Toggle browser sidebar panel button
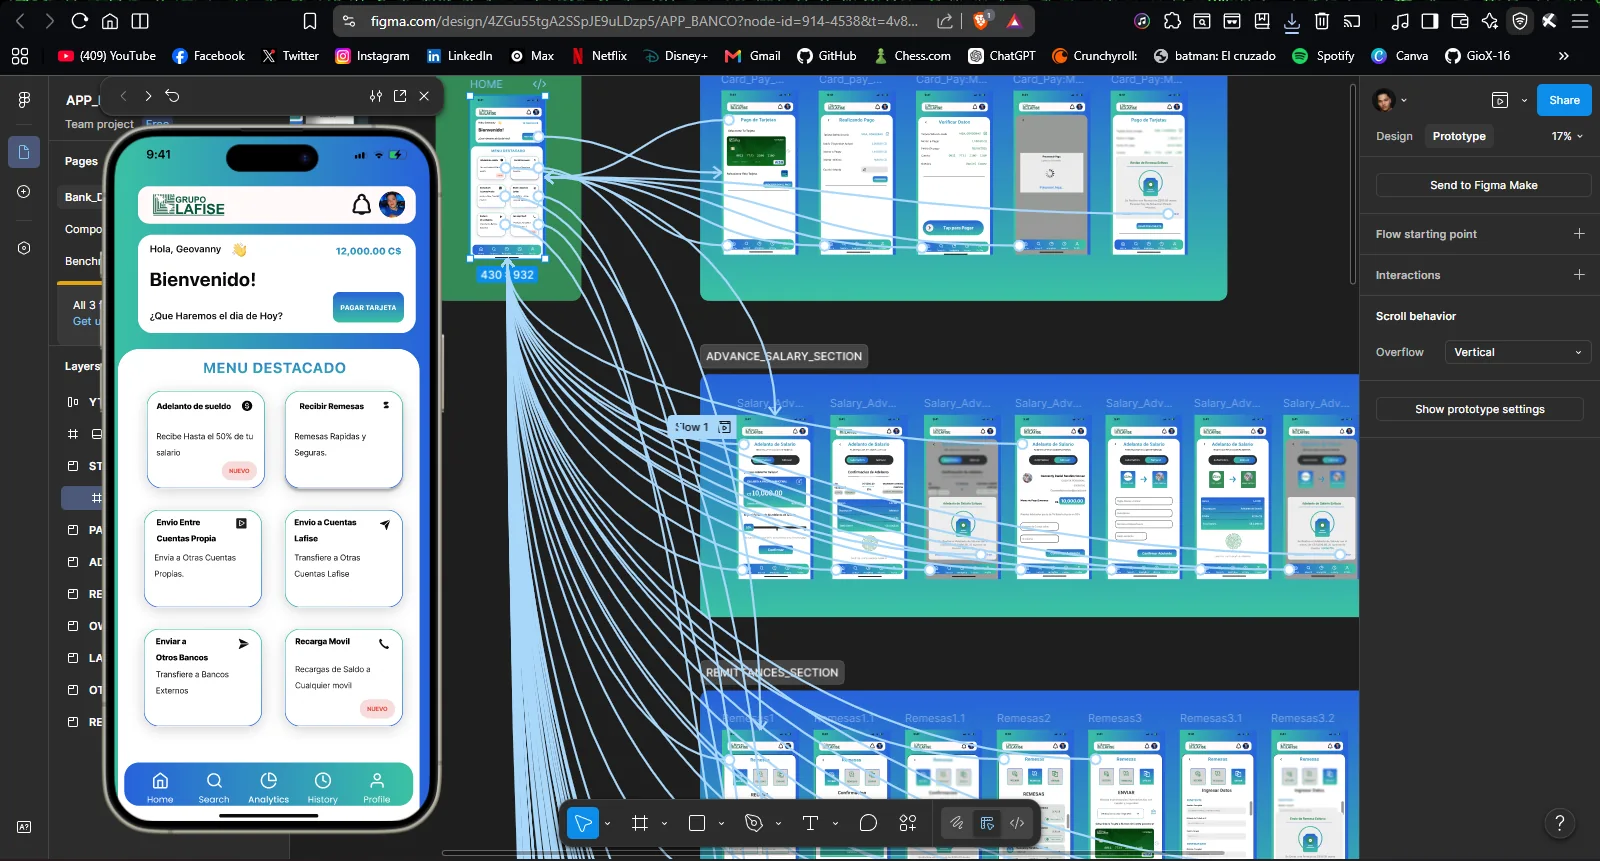Screen dimensions: 1600x861 pyautogui.click(x=1430, y=21)
